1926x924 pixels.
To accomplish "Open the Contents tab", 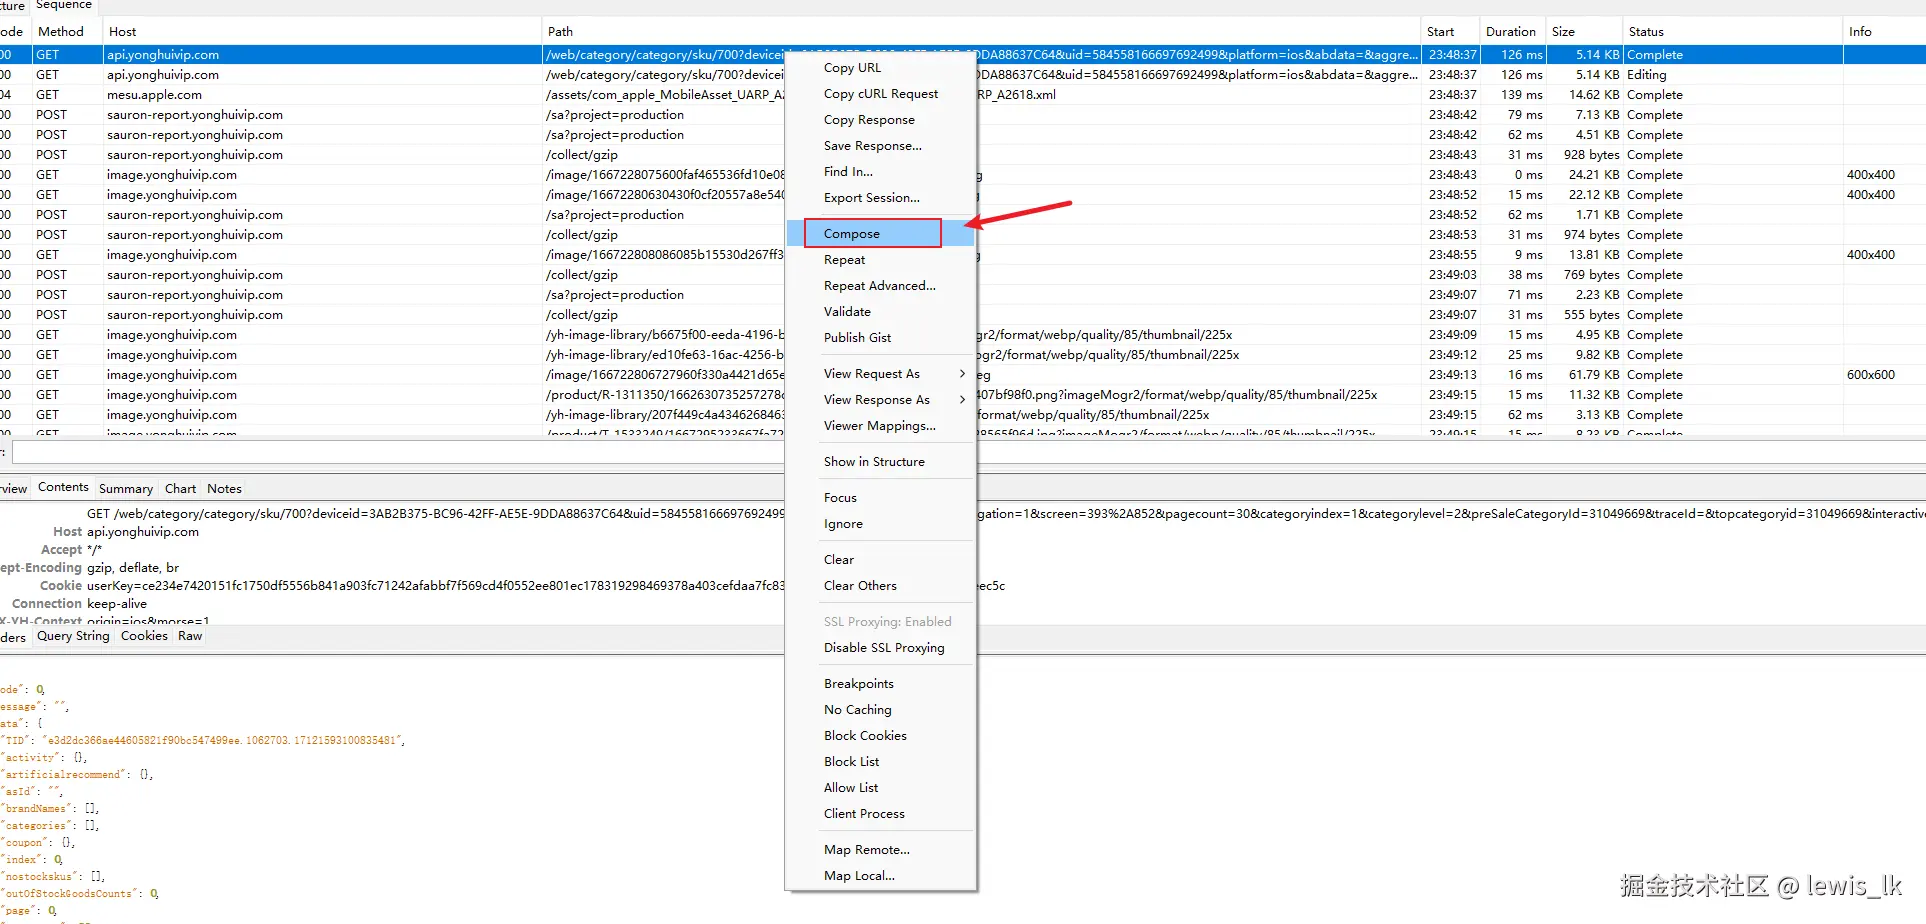I will click(x=63, y=488).
